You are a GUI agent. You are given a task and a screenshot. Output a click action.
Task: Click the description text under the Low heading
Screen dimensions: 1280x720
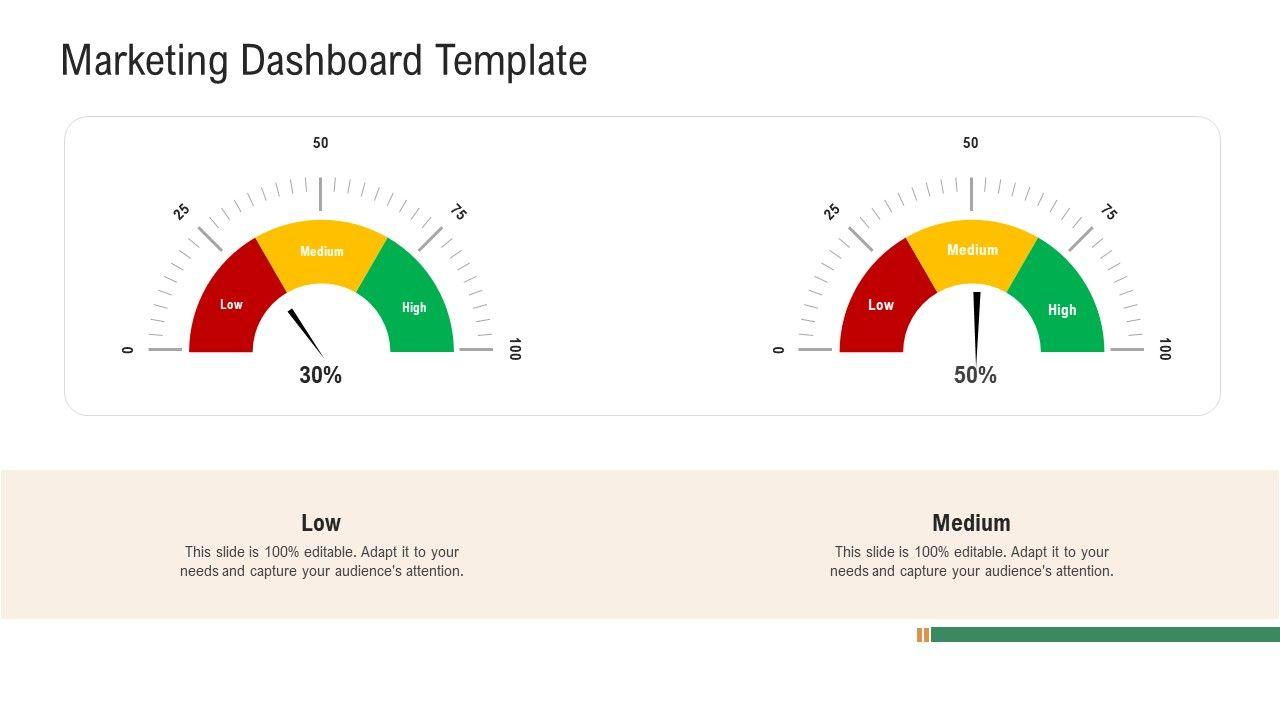pos(321,562)
